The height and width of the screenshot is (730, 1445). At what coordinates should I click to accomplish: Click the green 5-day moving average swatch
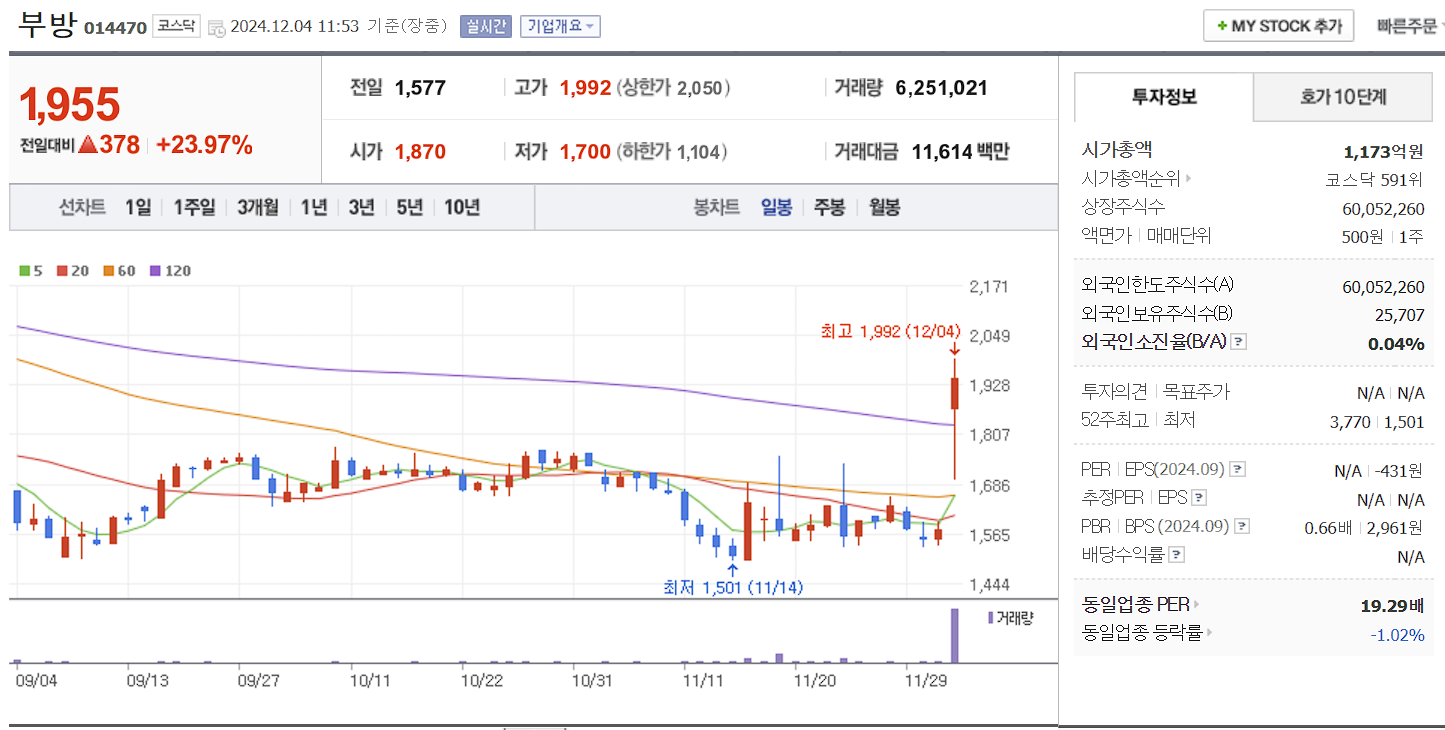25,271
